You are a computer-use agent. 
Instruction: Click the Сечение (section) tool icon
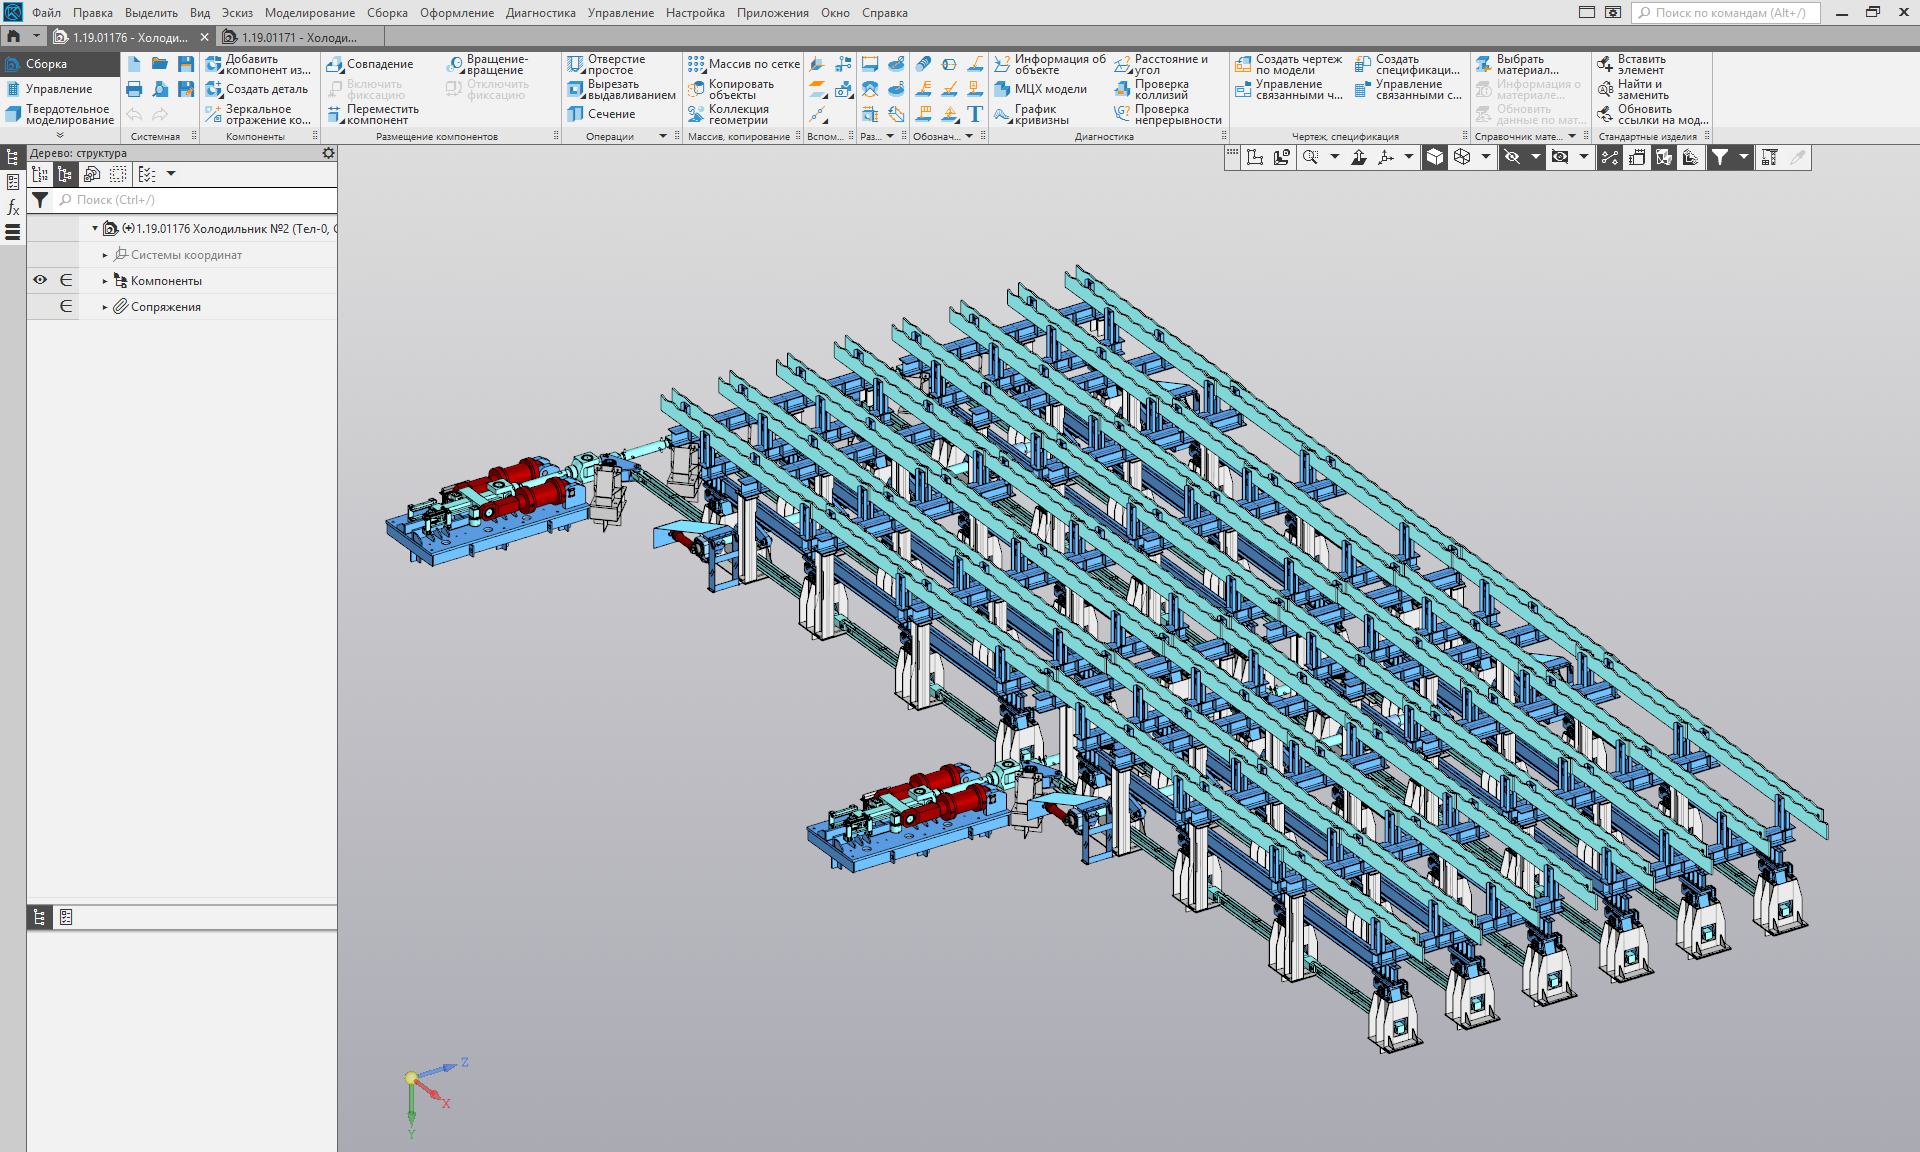[x=576, y=114]
